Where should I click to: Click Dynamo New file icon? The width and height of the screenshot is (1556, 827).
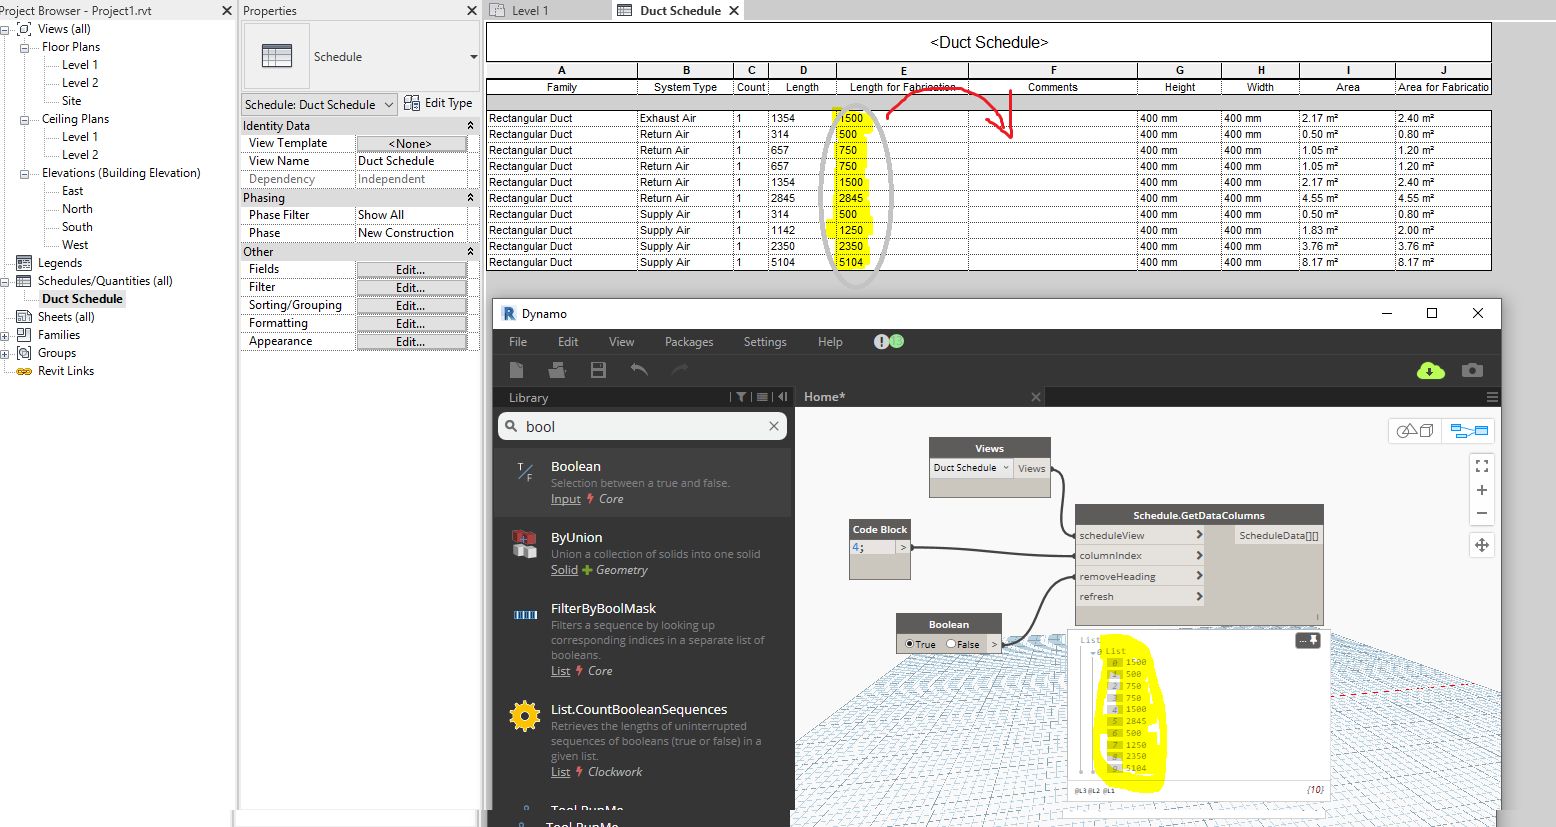pyautogui.click(x=516, y=370)
